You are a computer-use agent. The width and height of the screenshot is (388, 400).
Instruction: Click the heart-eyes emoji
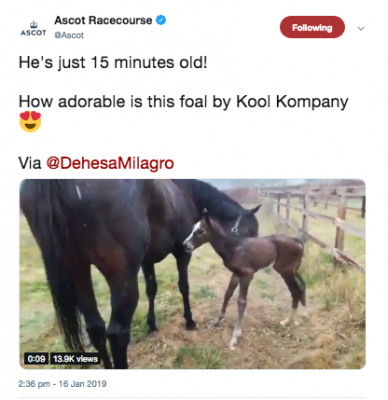tap(30, 122)
